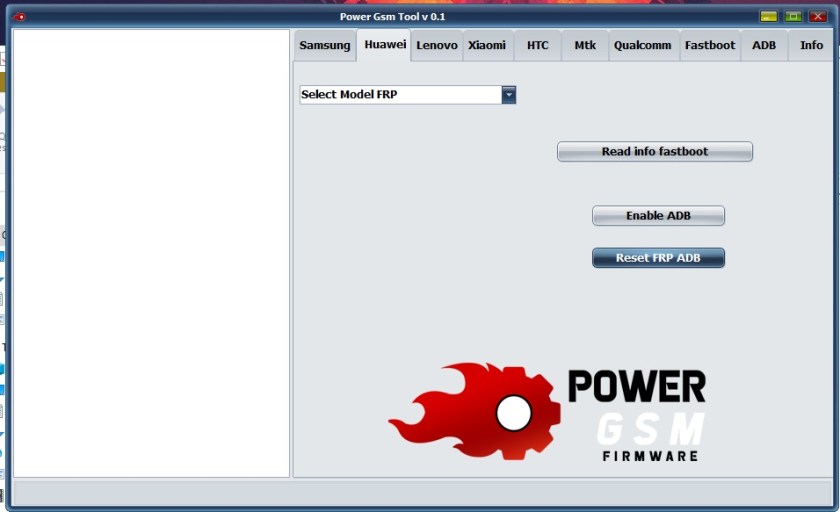Viewport: 840px width, 512px height.
Task: Open the Samsung tab
Action: coord(325,46)
